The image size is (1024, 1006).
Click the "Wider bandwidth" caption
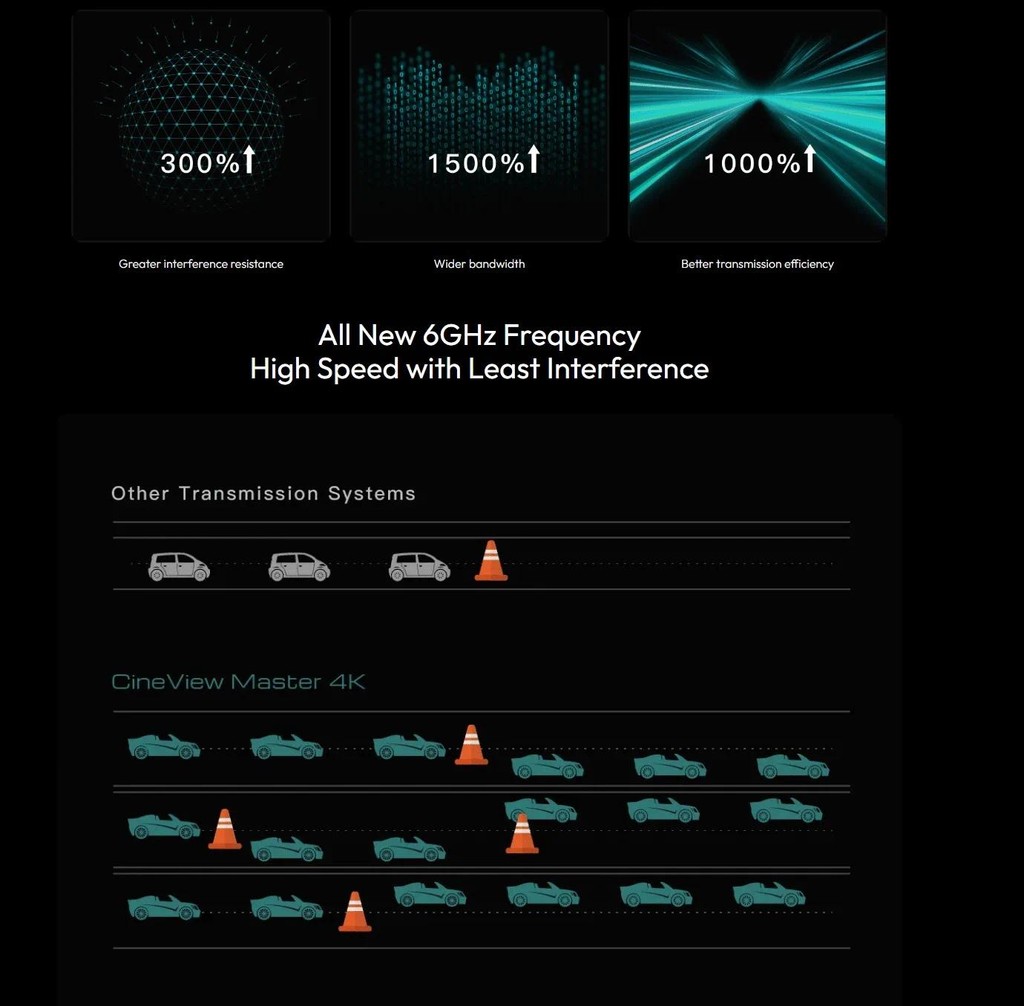pos(479,264)
